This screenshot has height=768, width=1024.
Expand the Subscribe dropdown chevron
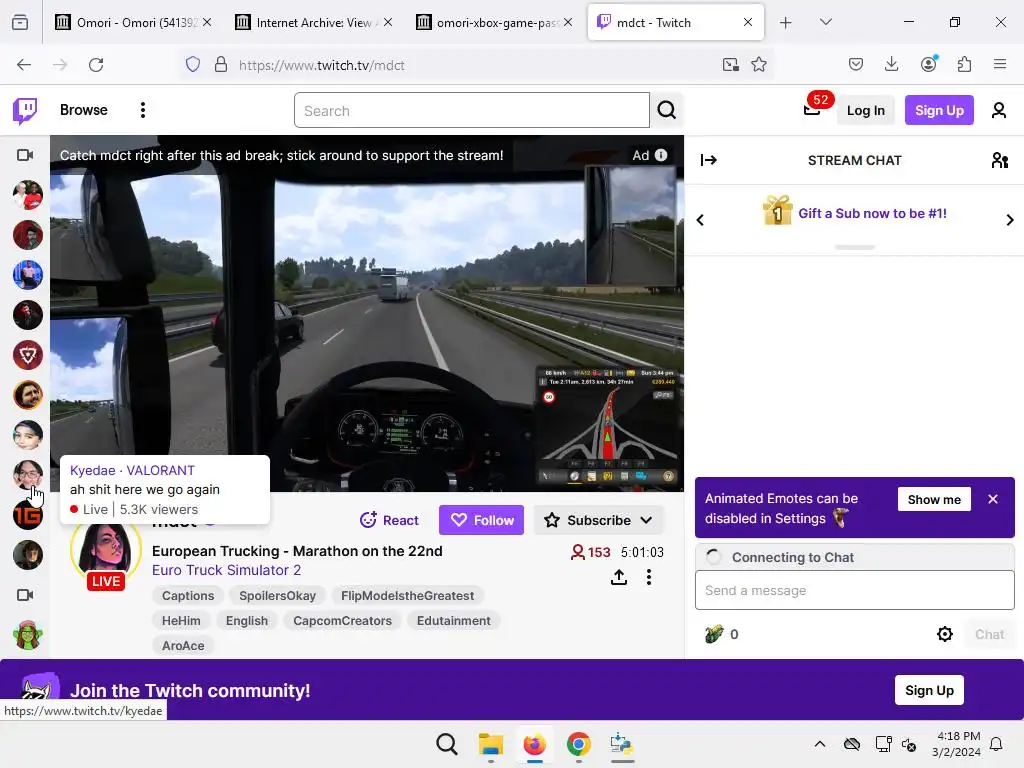click(647, 520)
